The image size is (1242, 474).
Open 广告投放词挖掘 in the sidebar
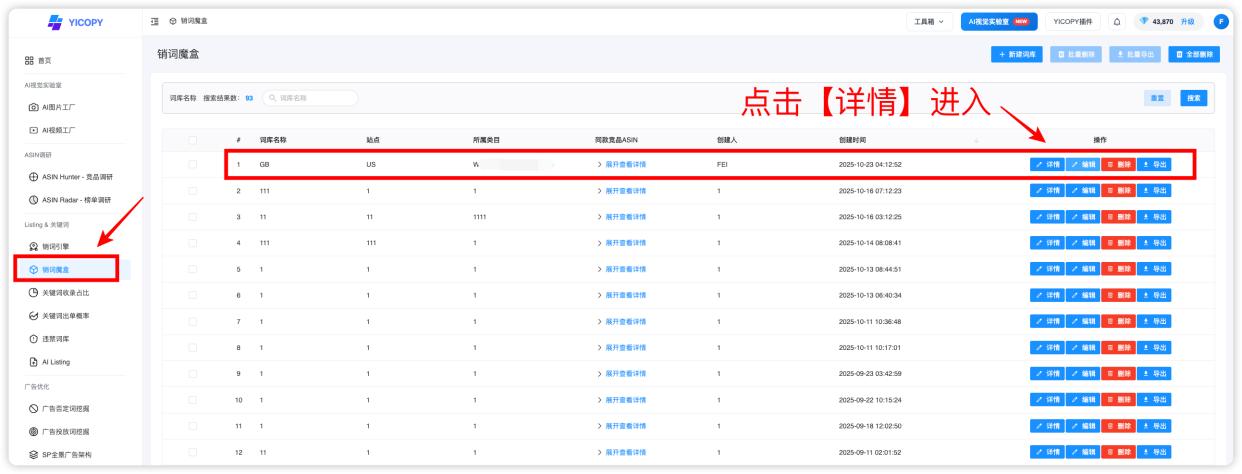[59, 432]
